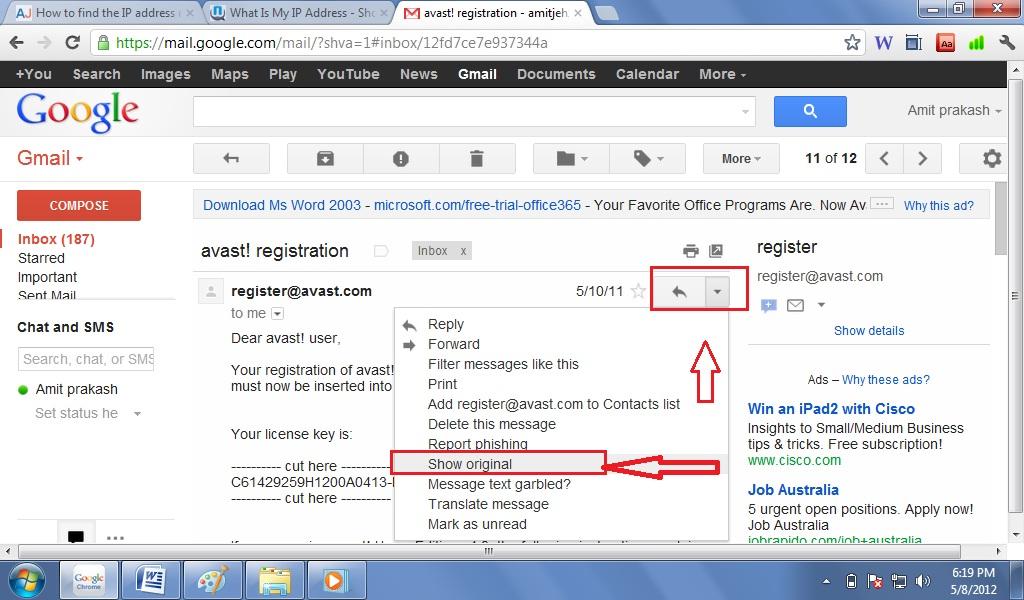
Task: Choose Delete this message
Action: [x=492, y=424]
